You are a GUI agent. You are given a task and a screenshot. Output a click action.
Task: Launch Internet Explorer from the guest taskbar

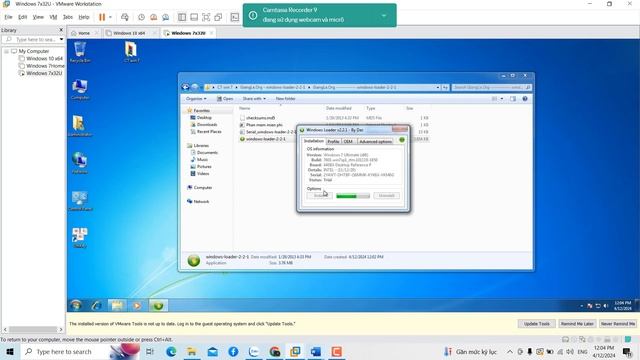[x=97, y=305]
